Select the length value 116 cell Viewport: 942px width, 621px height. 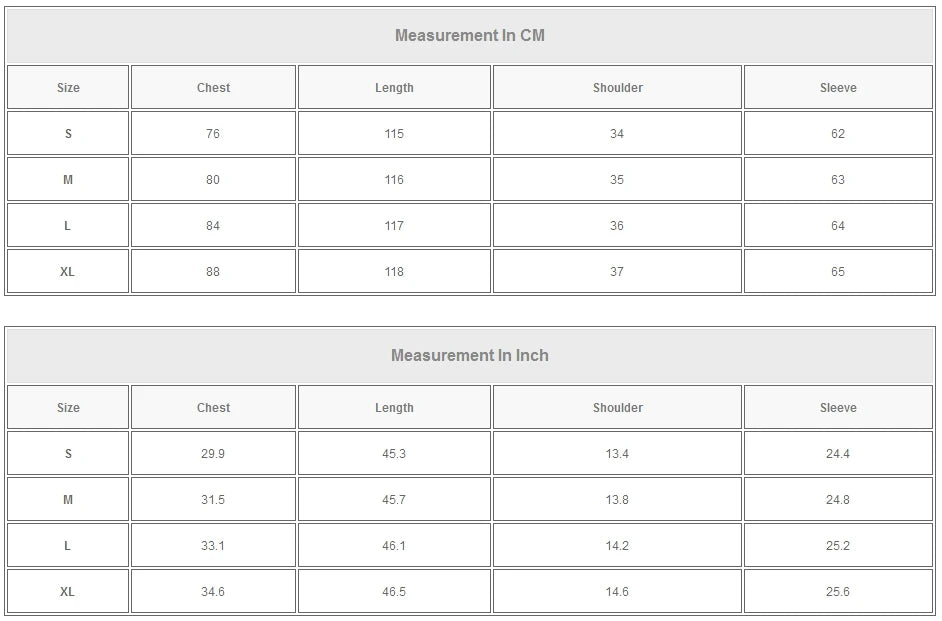394,180
